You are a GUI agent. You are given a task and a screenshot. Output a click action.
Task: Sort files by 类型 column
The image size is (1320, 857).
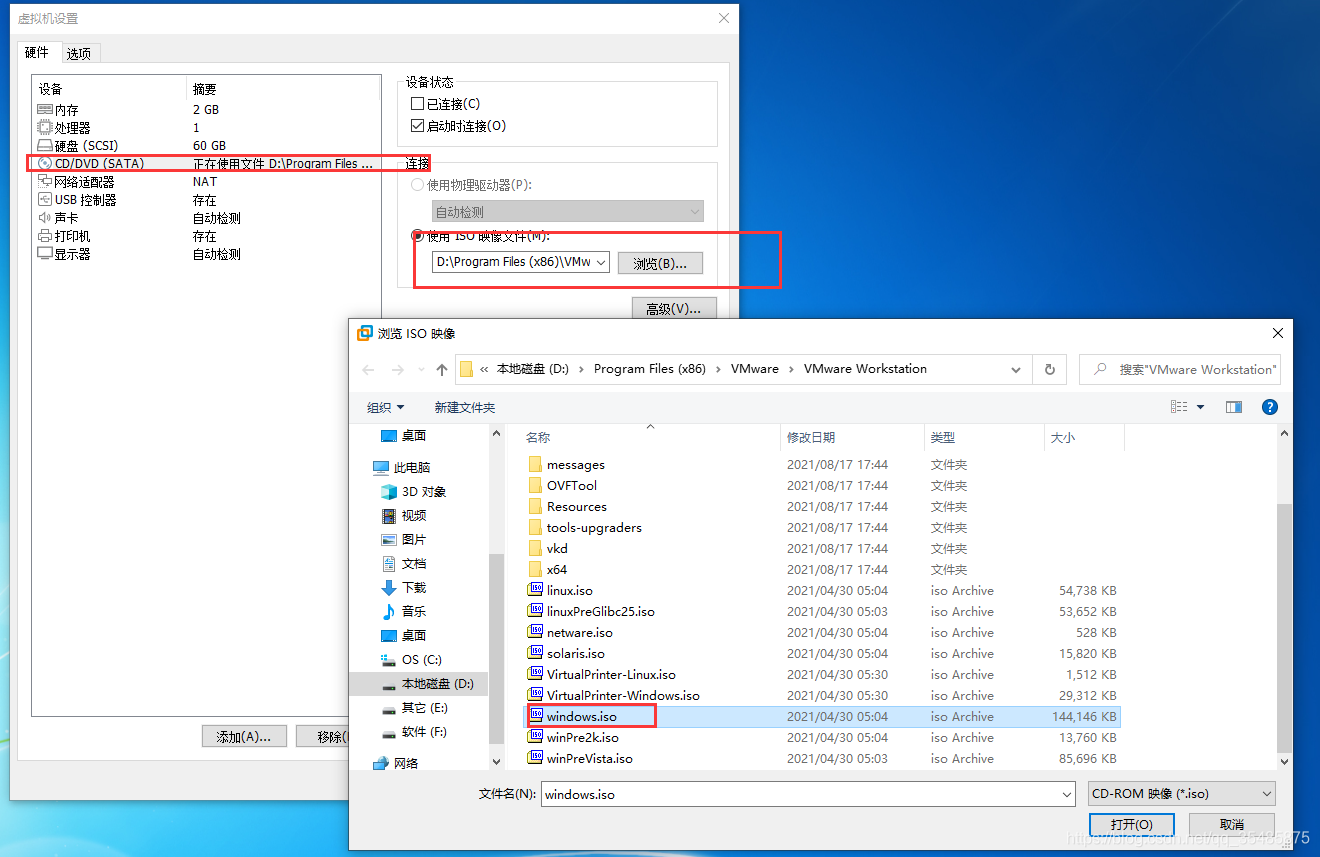pos(943,437)
